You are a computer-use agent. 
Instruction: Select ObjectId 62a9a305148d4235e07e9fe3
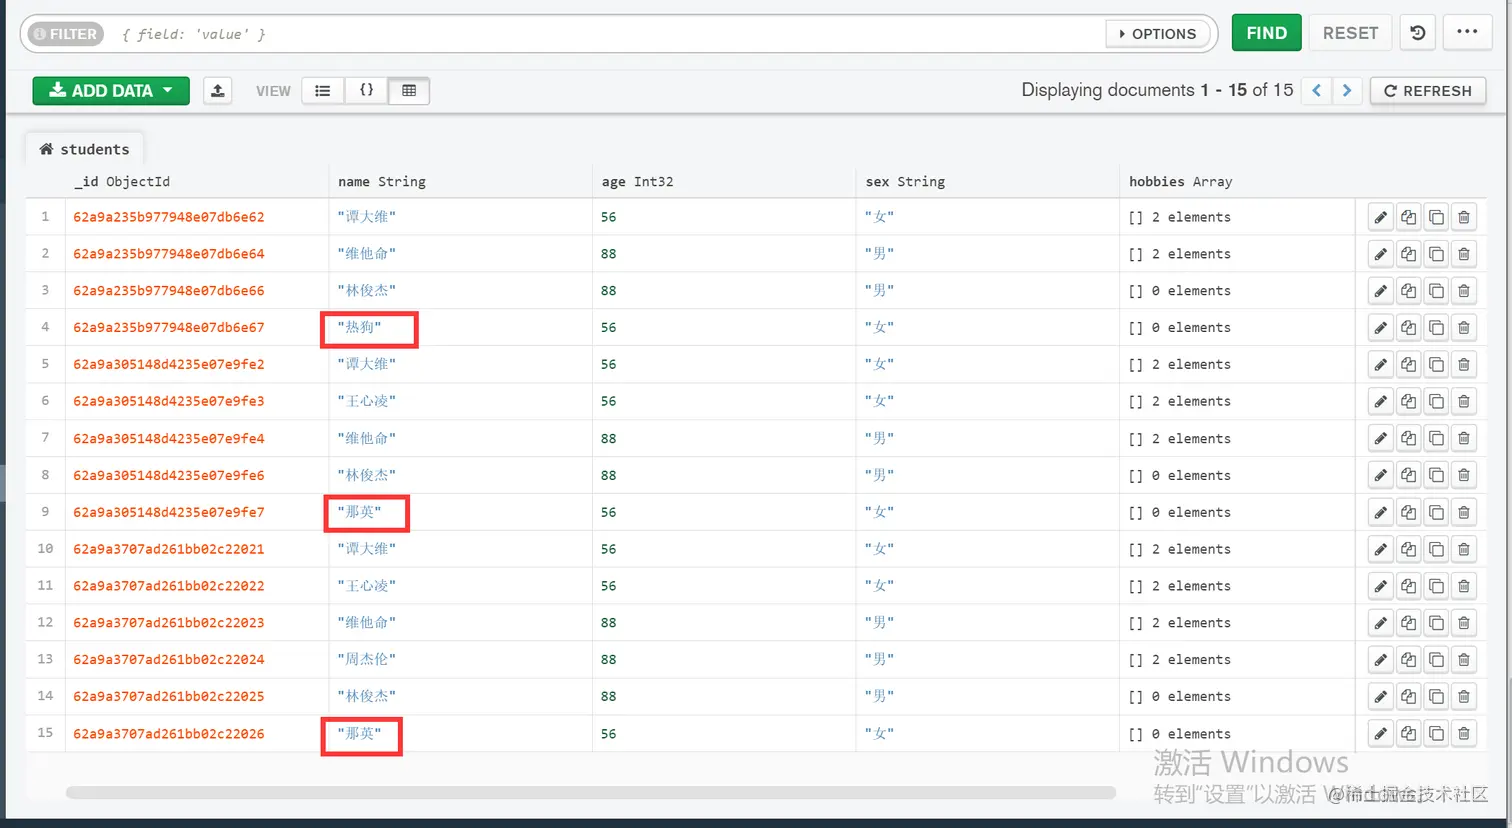click(169, 402)
